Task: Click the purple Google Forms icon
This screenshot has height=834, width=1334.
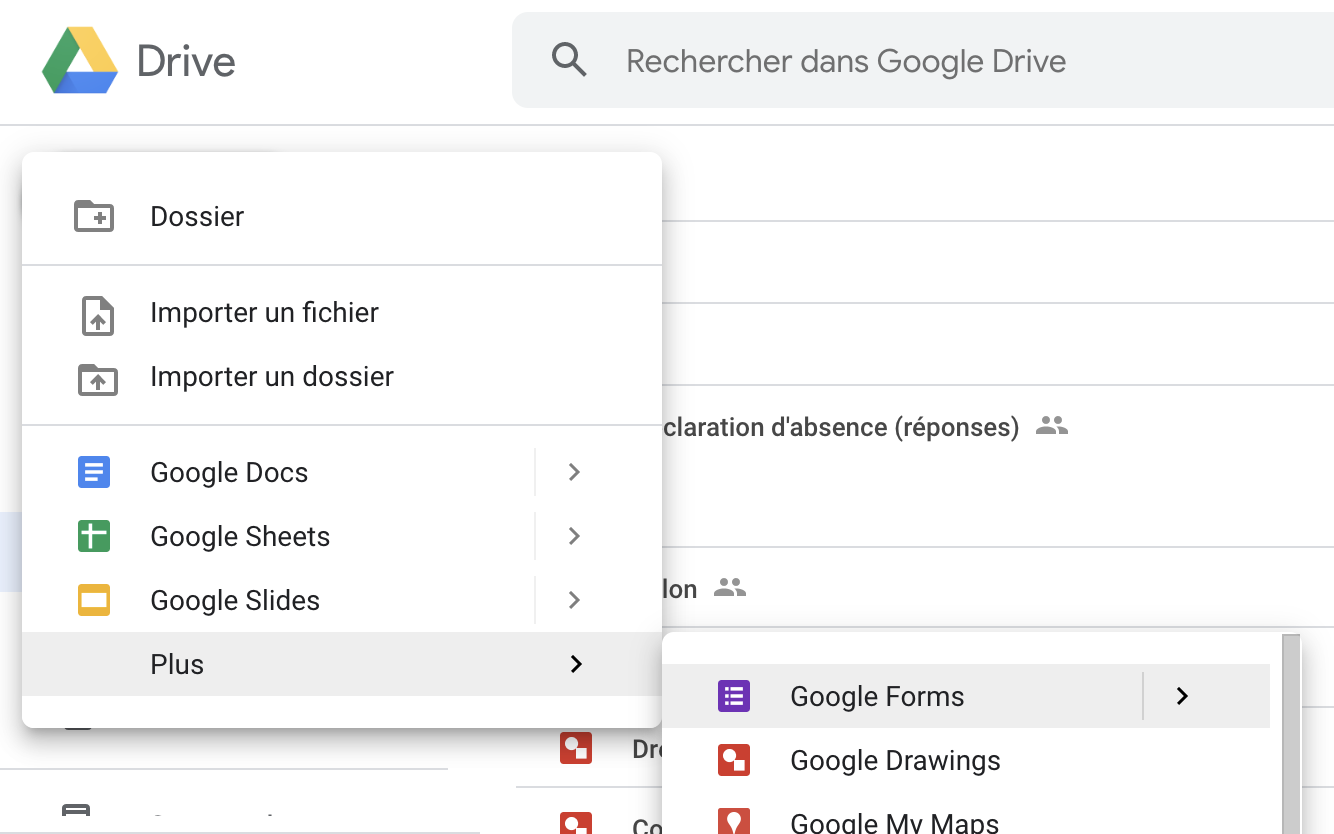Action: point(734,696)
